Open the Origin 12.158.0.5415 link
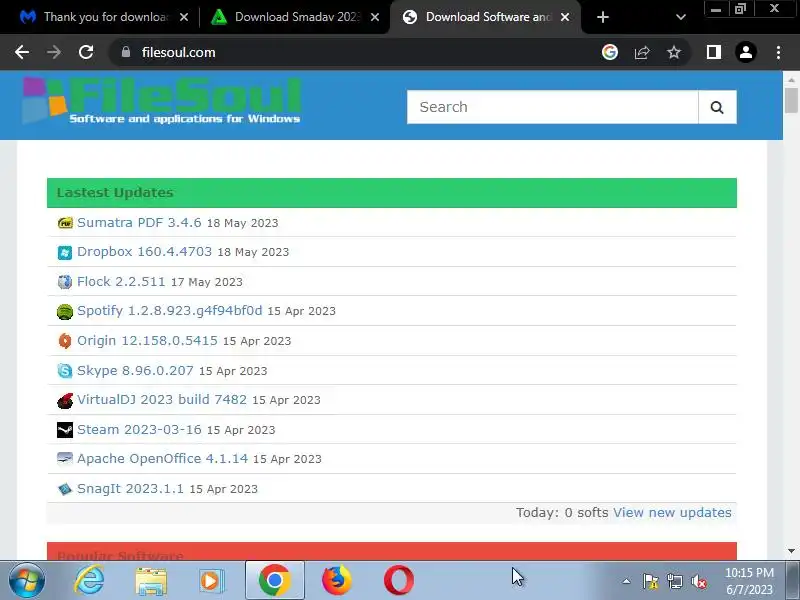The image size is (800, 600). [x=147, y=341]
